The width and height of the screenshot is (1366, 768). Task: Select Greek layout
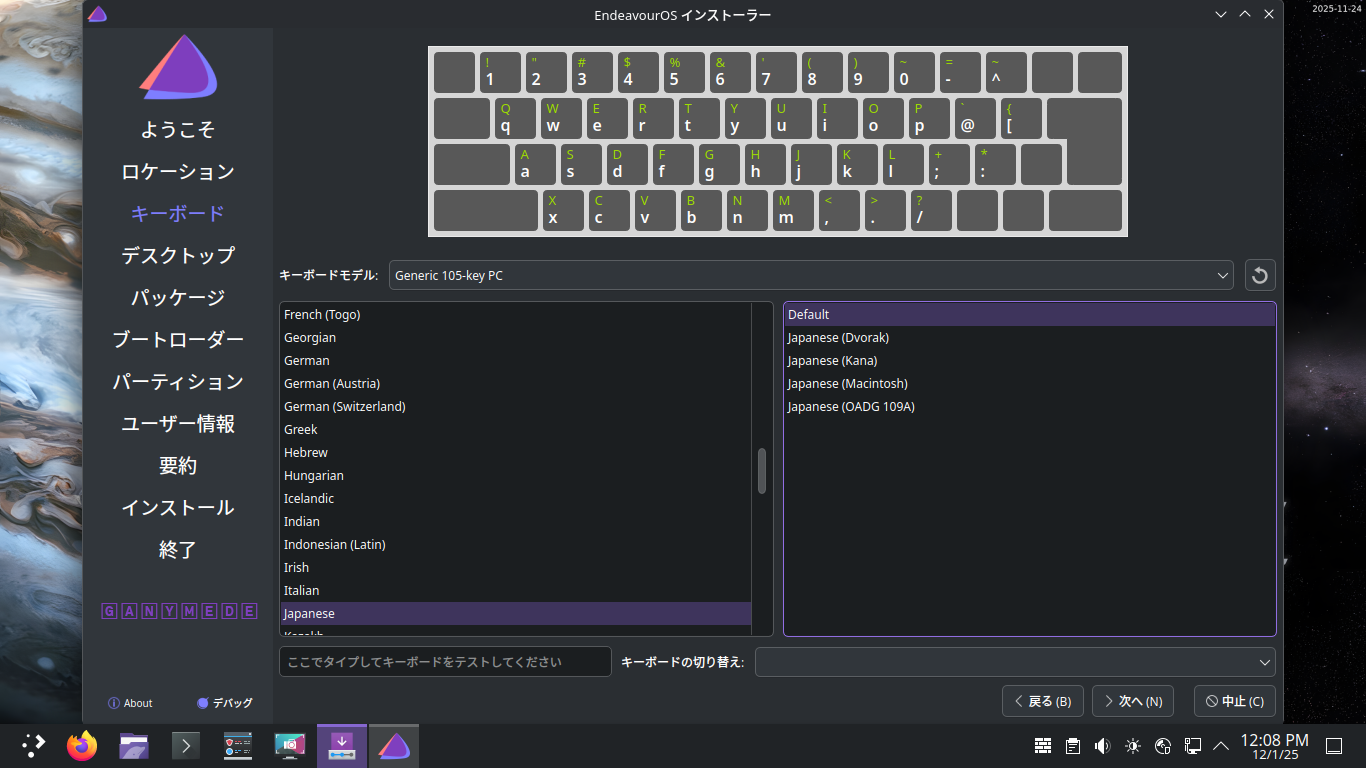[515, 429]
